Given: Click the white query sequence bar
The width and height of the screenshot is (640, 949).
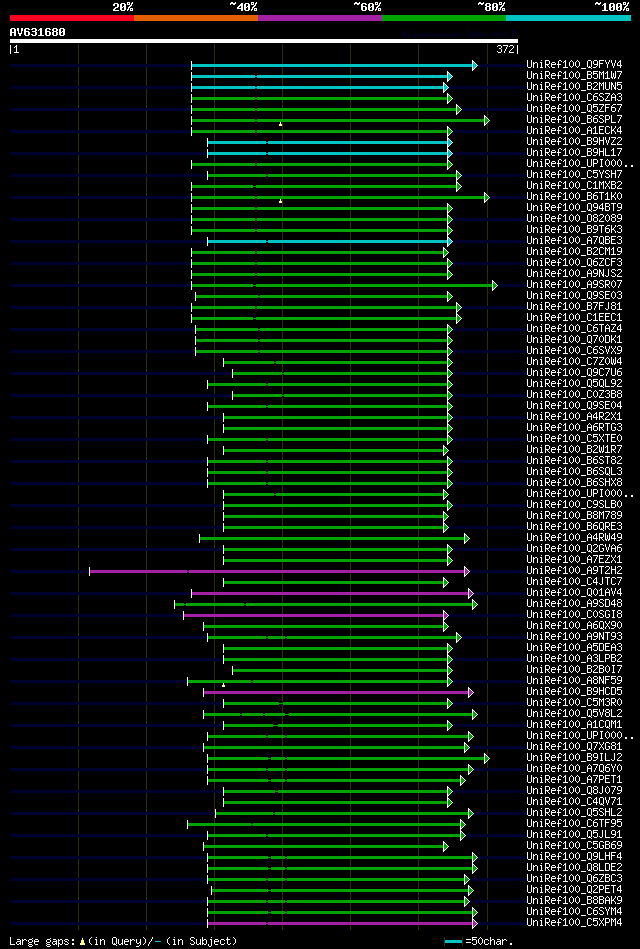Looking at the screenshot, I should [x=263, y=41].
